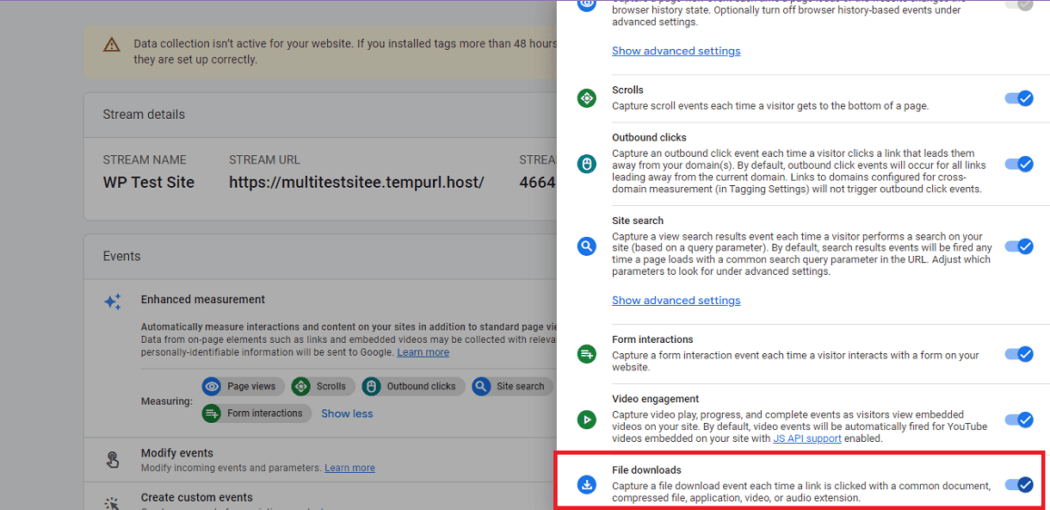The image size is (1050, 510).
Task: Open Learn more under Enhanced measurement
Action: (423, 352)
